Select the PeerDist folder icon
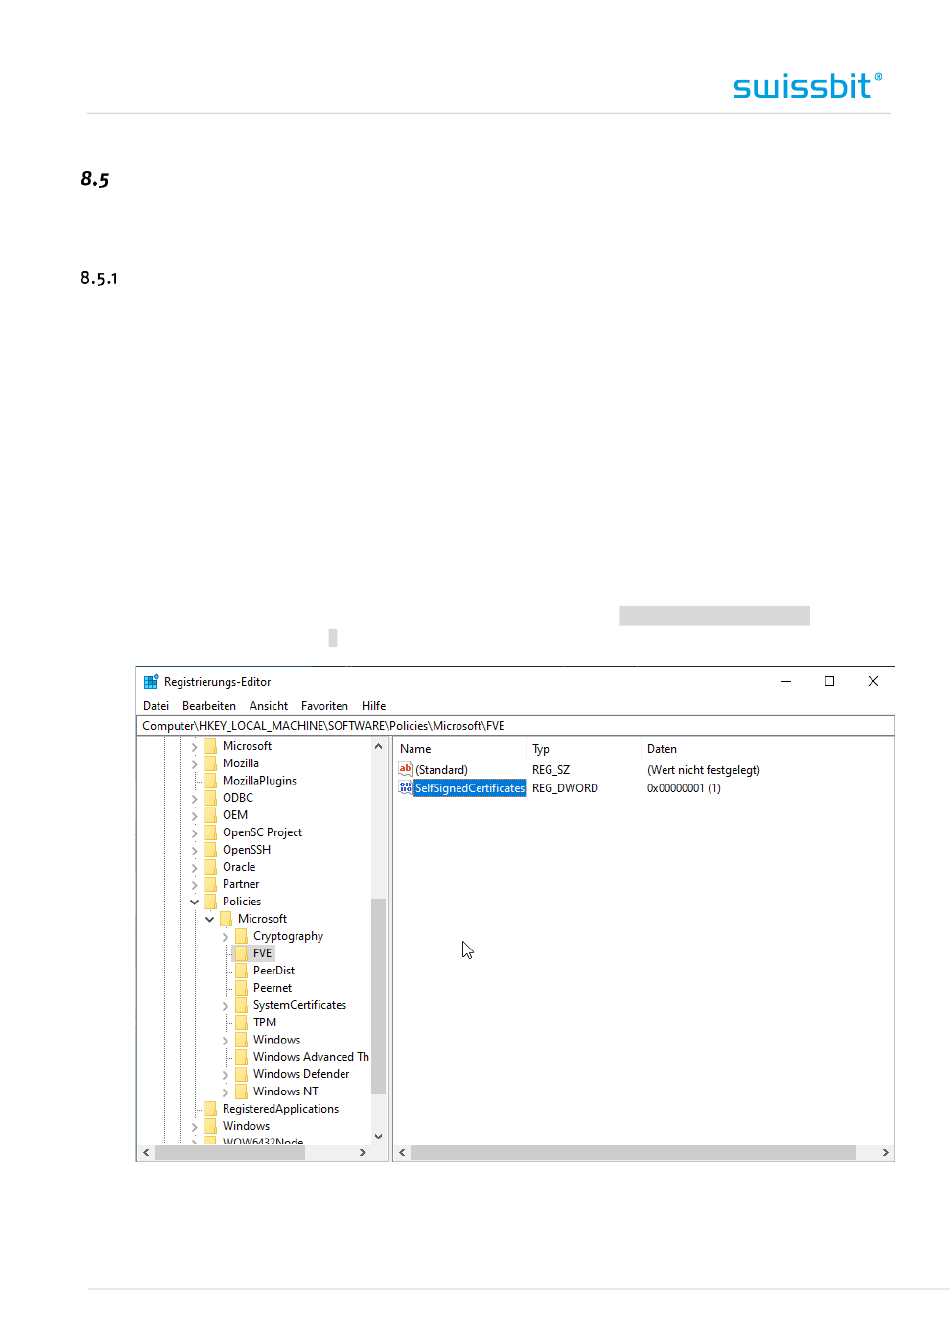The width and height of the screenshot is (950, 1344). (241, 970)
